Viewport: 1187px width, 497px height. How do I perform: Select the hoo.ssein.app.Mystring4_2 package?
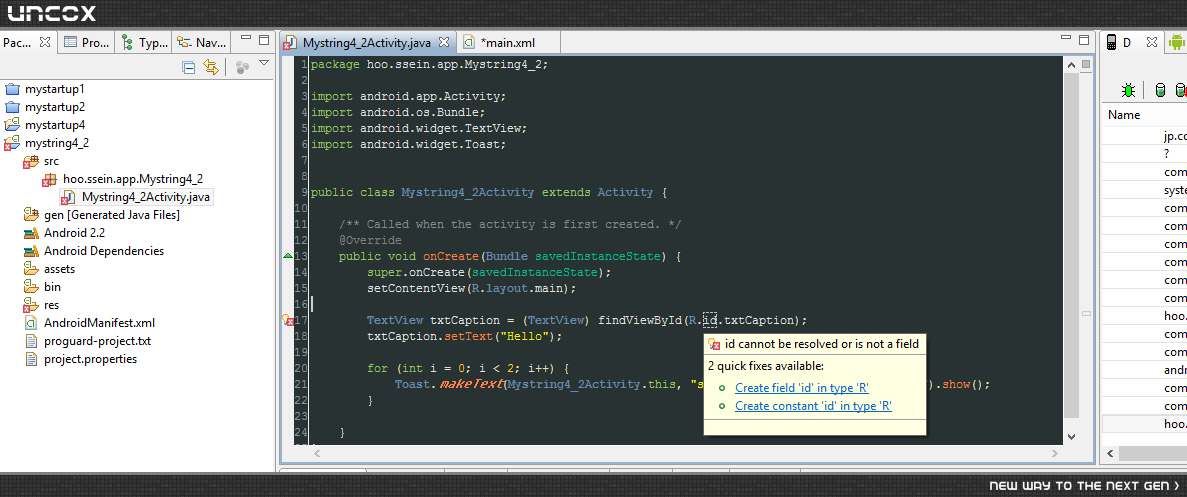coord(123,179)
